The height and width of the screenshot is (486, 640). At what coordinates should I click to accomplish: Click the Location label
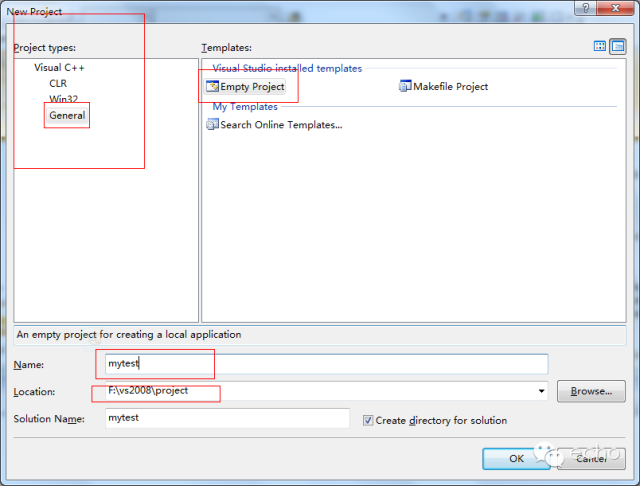point(34,392)
